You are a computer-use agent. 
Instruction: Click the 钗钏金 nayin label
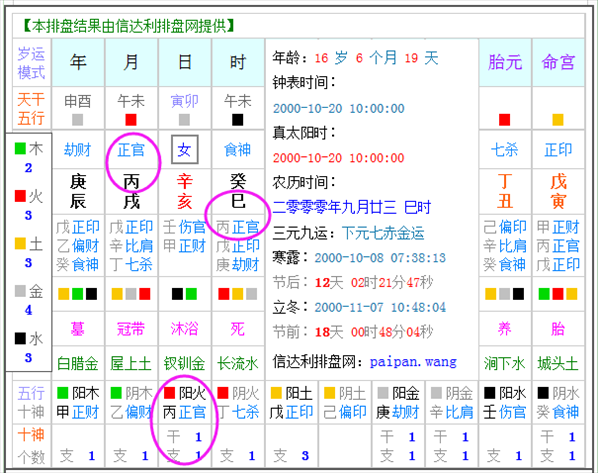point(185,364)
